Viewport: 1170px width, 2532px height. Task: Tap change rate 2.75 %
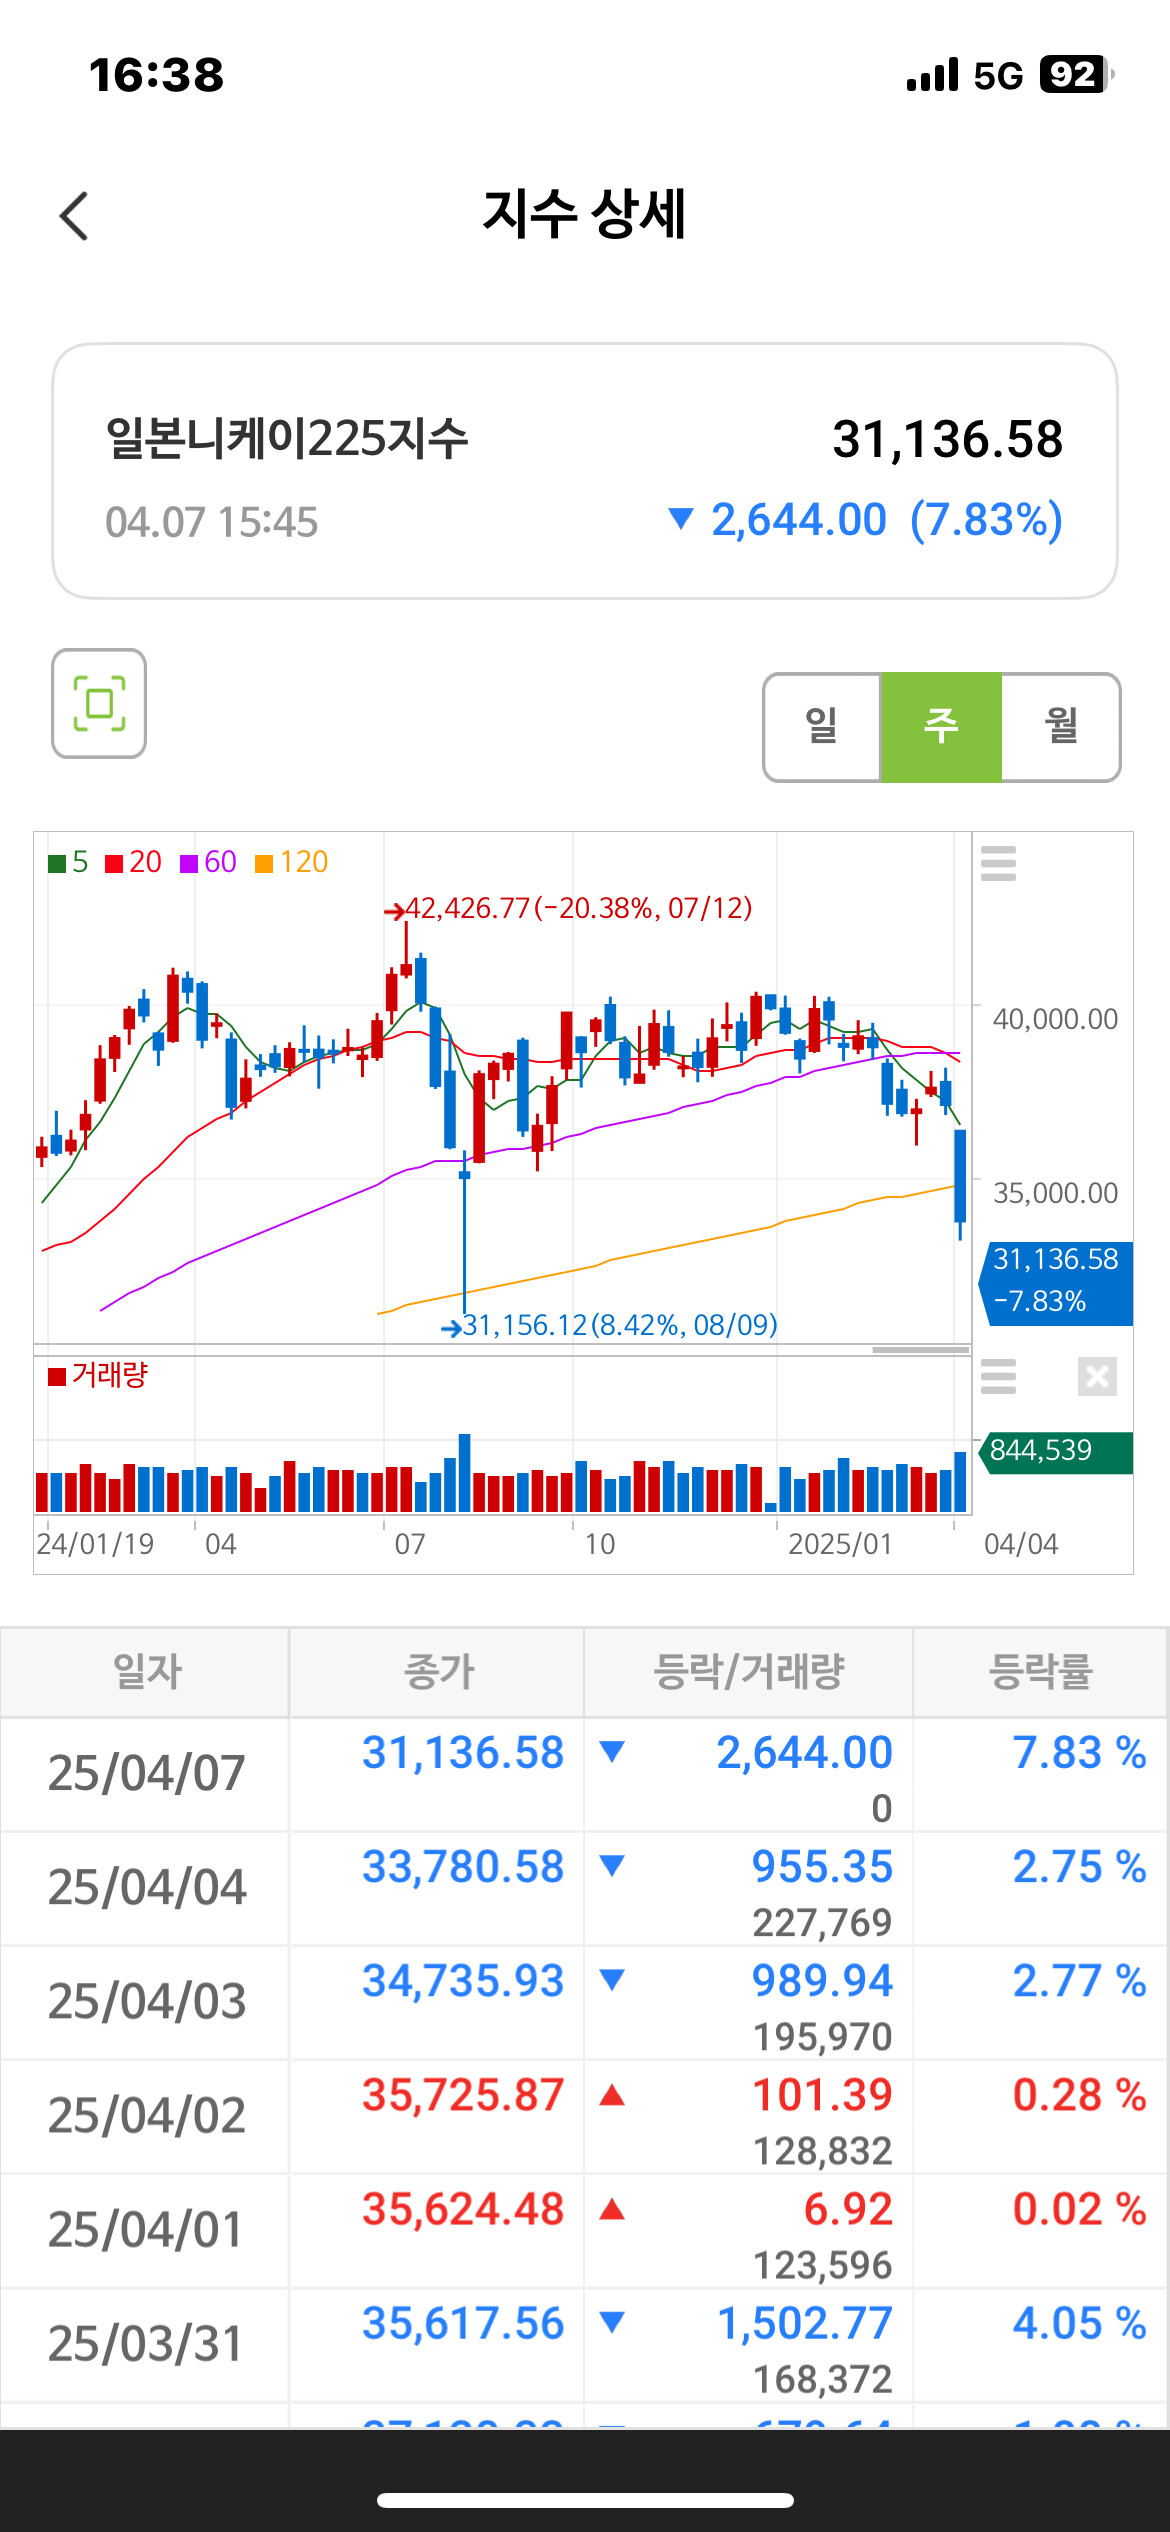pos(1079,1867)
